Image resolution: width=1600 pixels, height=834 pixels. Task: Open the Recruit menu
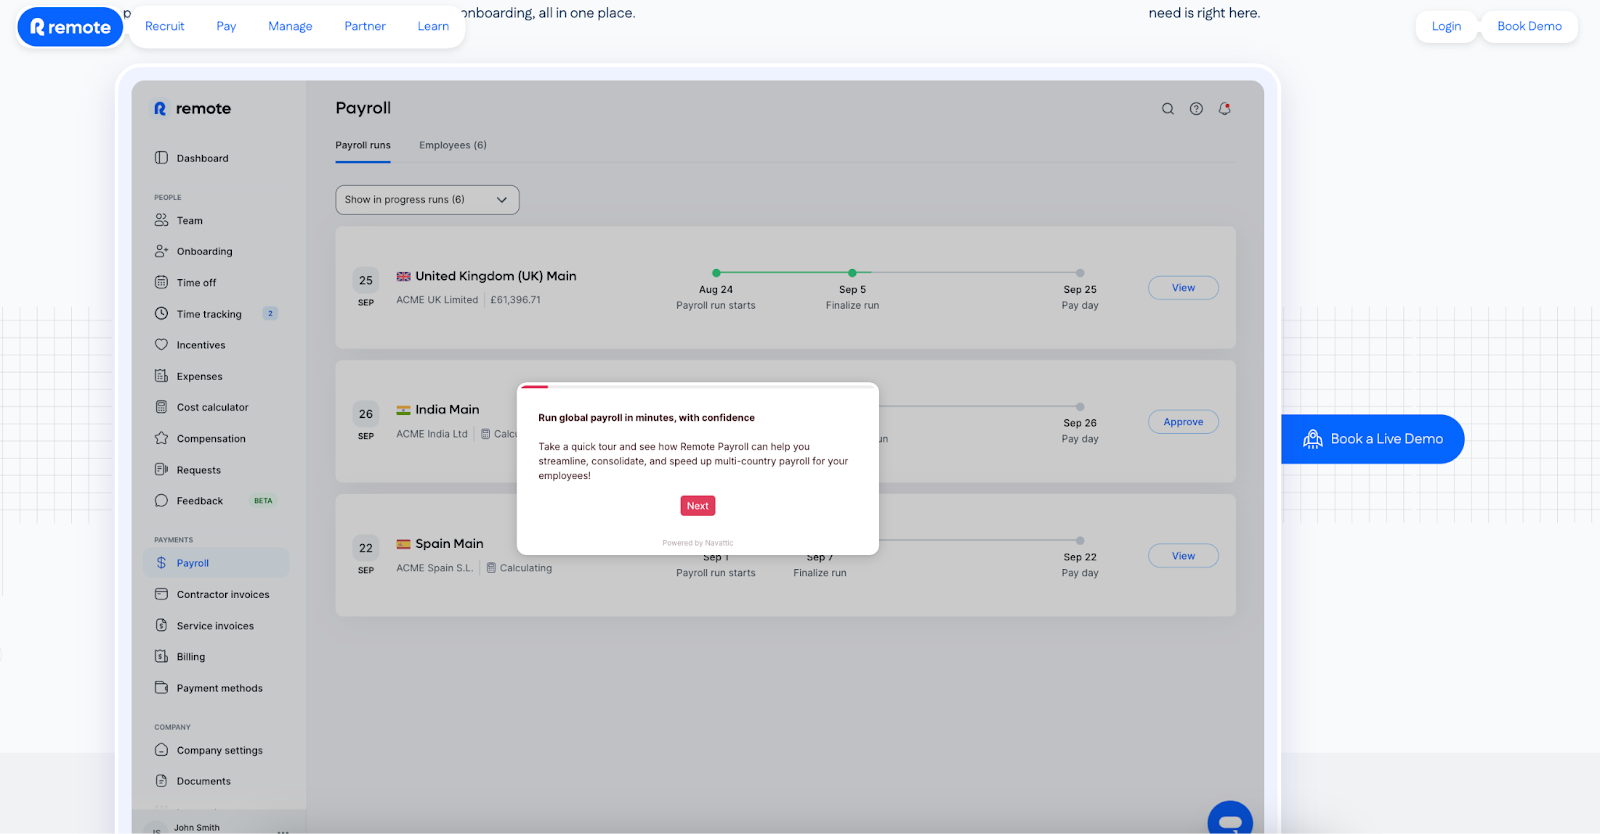point(165,27)
